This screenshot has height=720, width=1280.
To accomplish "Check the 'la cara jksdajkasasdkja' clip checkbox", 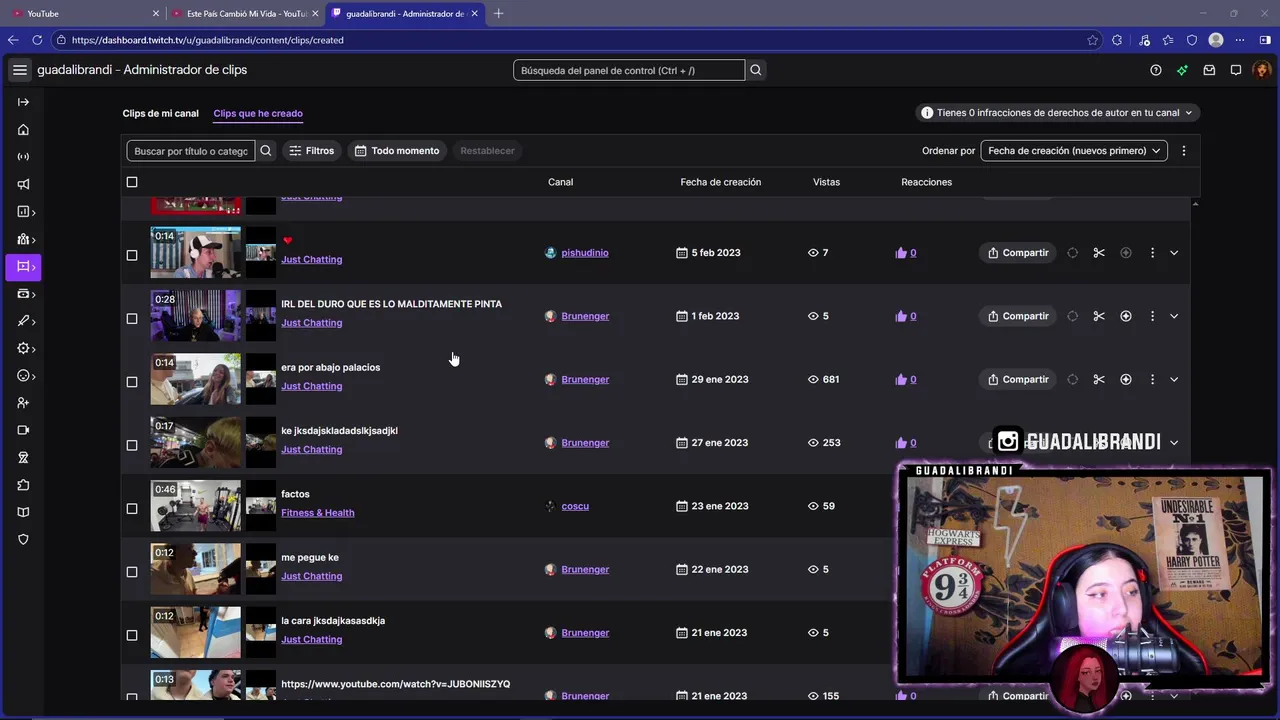I will click(132, 635).
